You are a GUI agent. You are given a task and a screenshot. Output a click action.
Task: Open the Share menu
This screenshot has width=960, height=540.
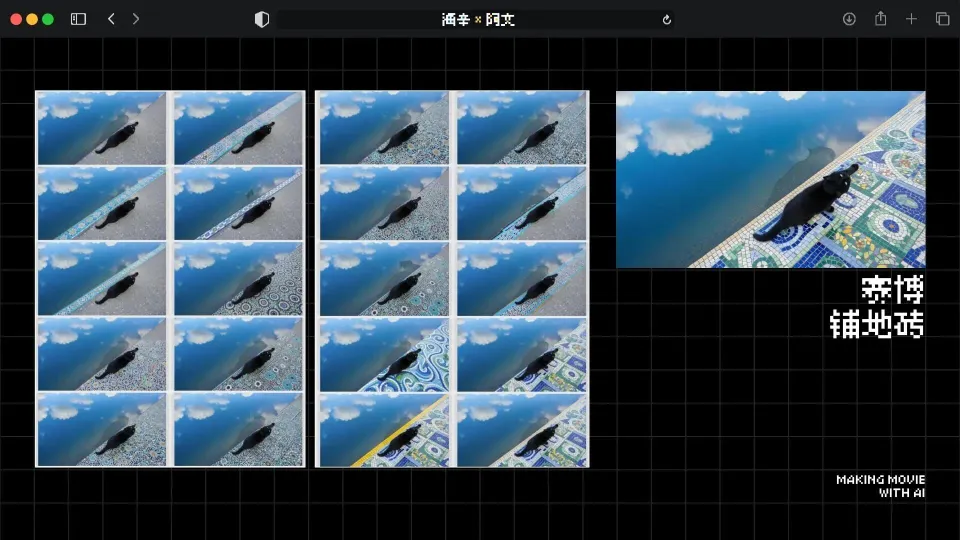coord(880,19)
